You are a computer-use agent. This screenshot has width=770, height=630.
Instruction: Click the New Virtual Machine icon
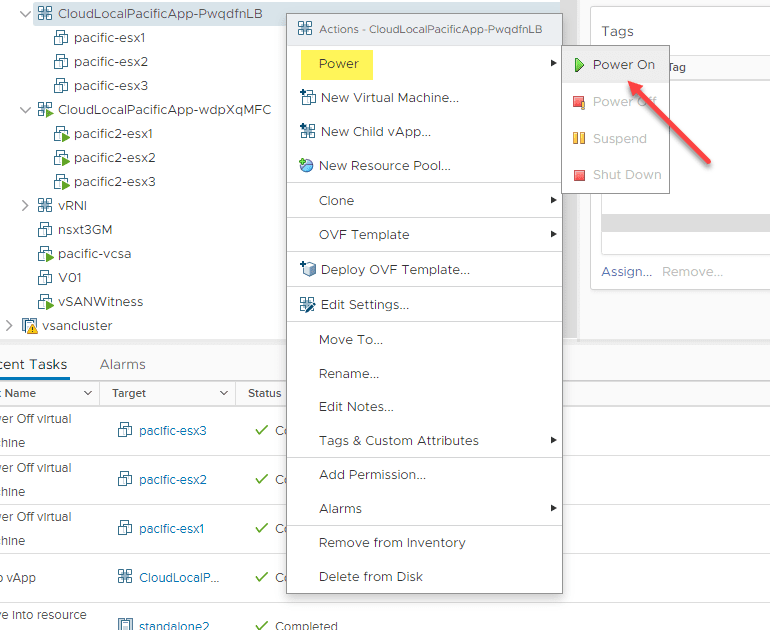point(307,98)
